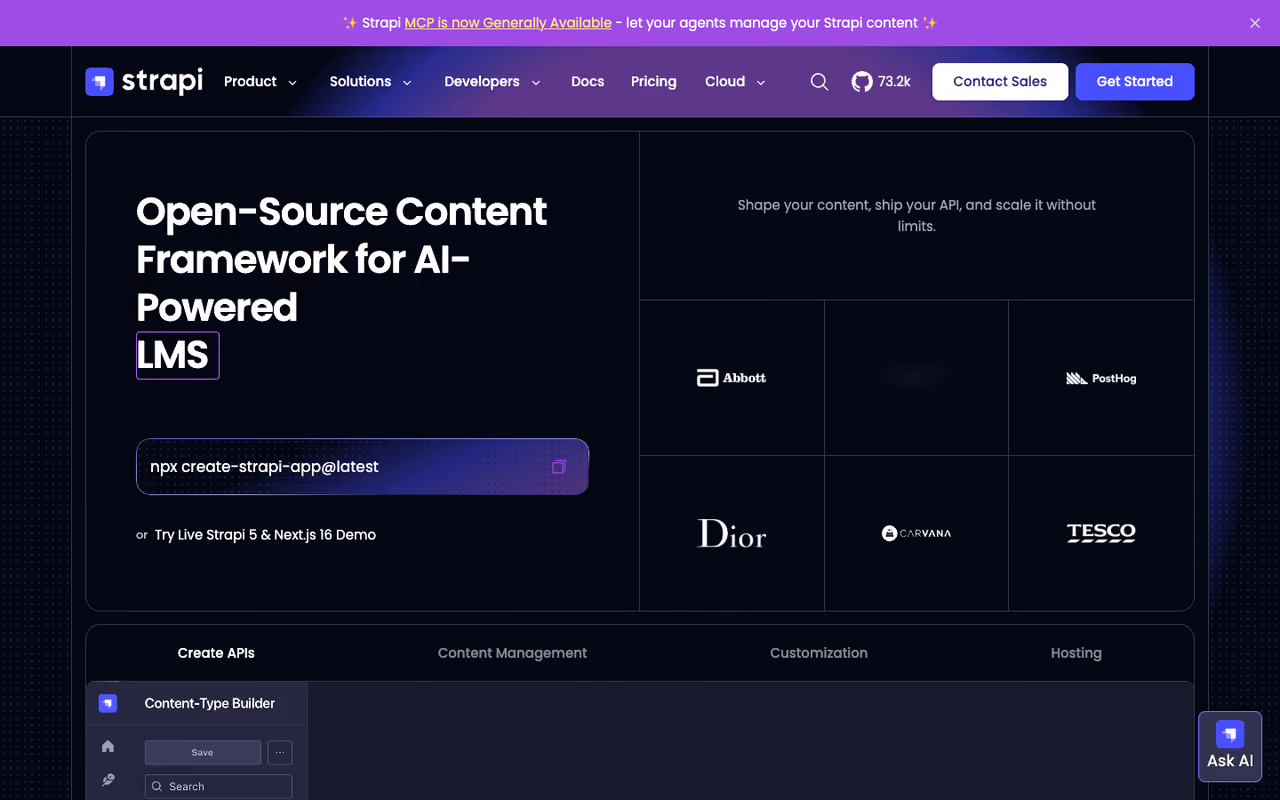This screenshot has height=800, width=1280.
Task: Click the Dior customer logo
Action: click(732, 533)
